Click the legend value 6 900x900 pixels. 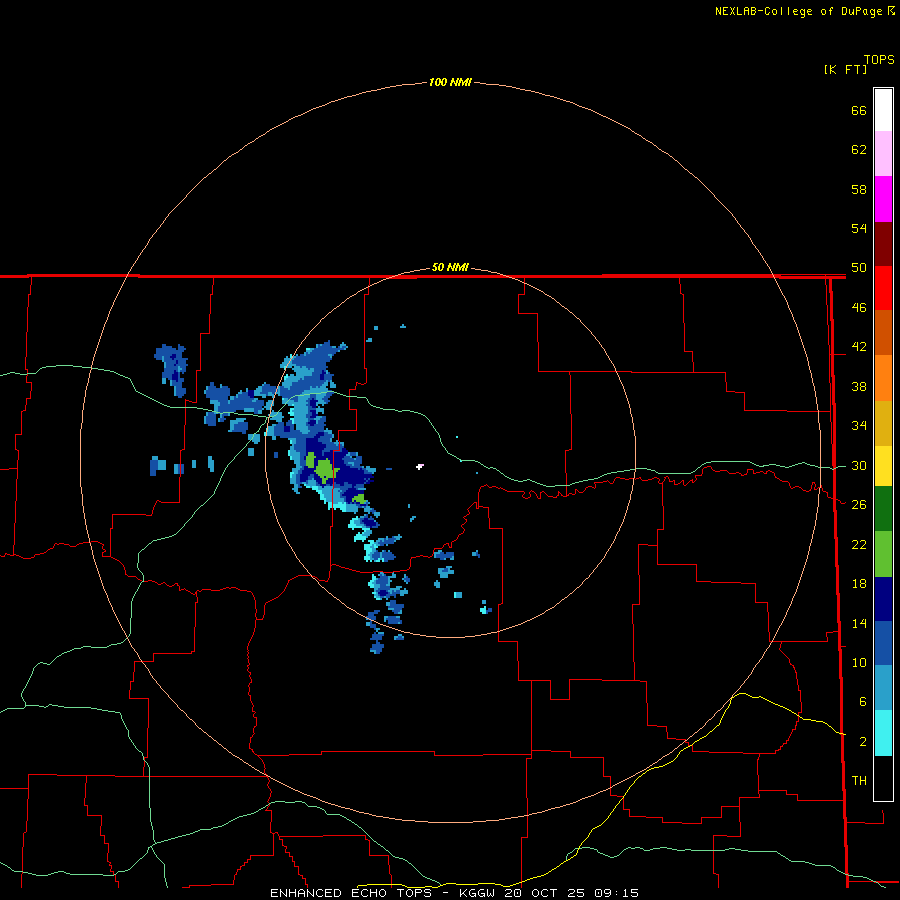coord(862,702)
